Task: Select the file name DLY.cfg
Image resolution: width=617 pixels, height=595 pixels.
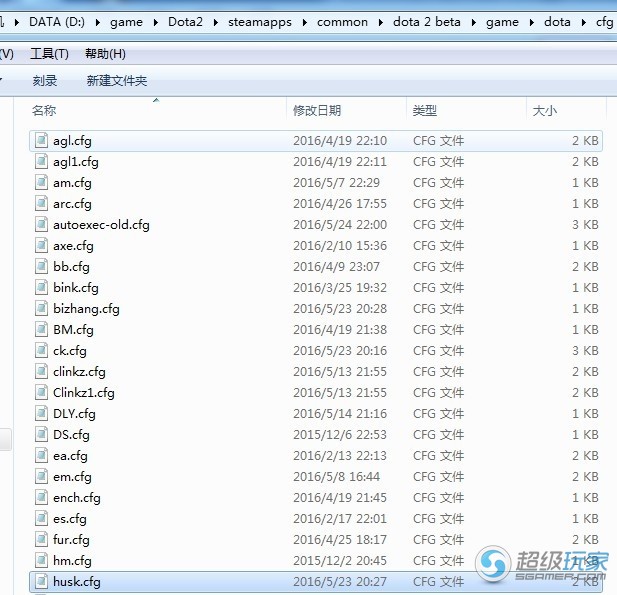Action: (74, 414)
